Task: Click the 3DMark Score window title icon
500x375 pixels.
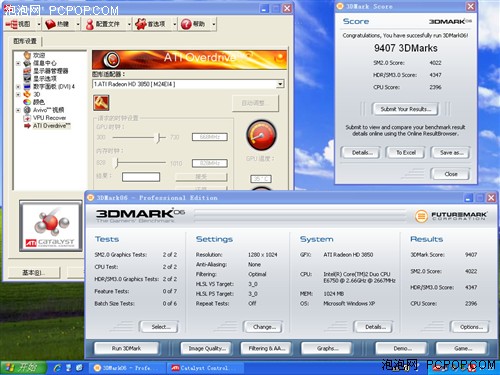Action: [x=340, y=6]
